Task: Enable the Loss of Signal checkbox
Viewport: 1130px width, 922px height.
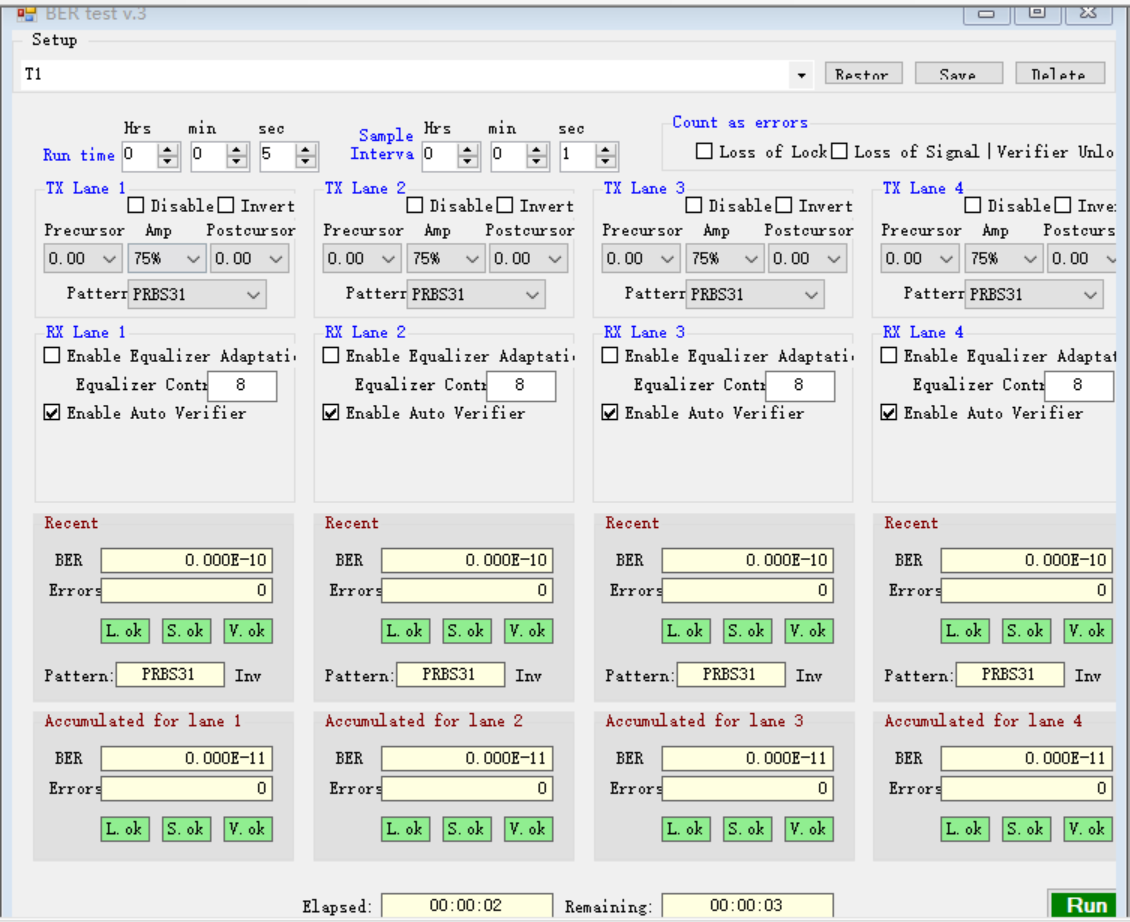Action: (x=840, y=152)
